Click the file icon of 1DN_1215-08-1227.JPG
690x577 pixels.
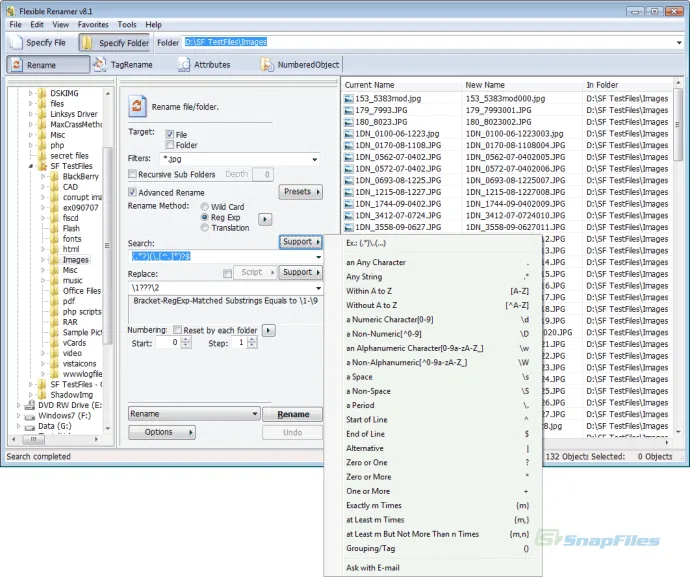coord(349,192)
